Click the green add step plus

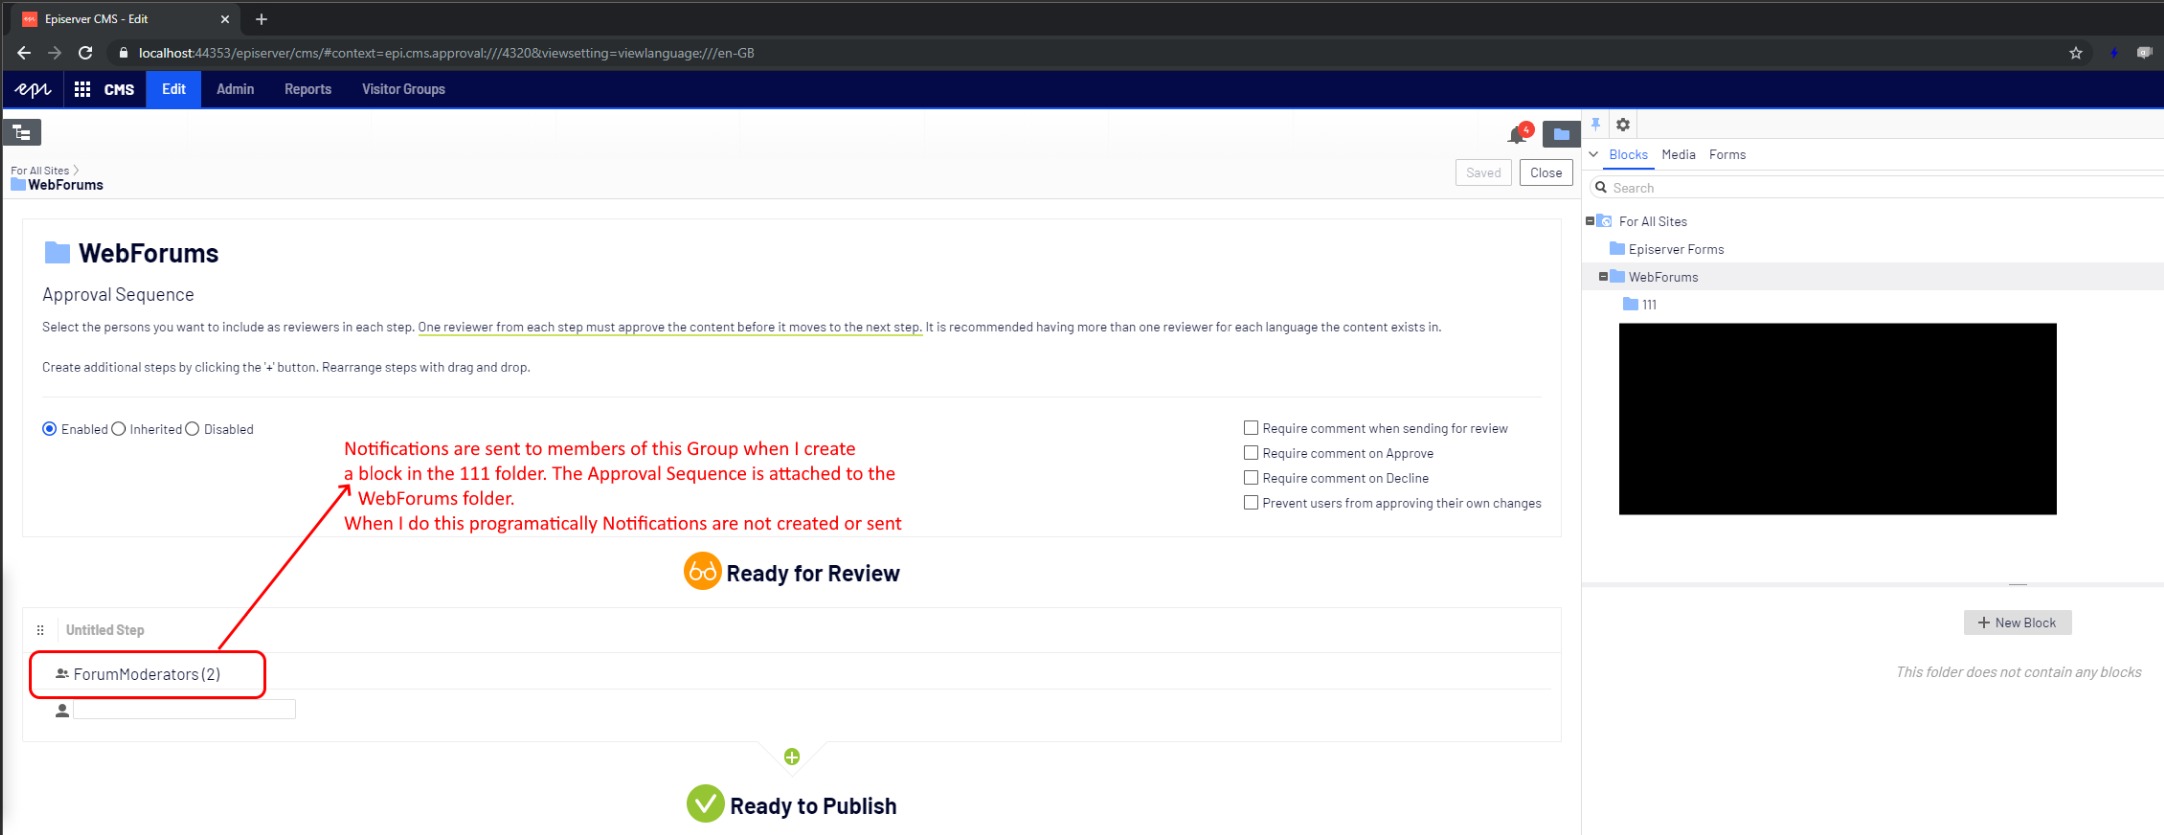point(792,757)
